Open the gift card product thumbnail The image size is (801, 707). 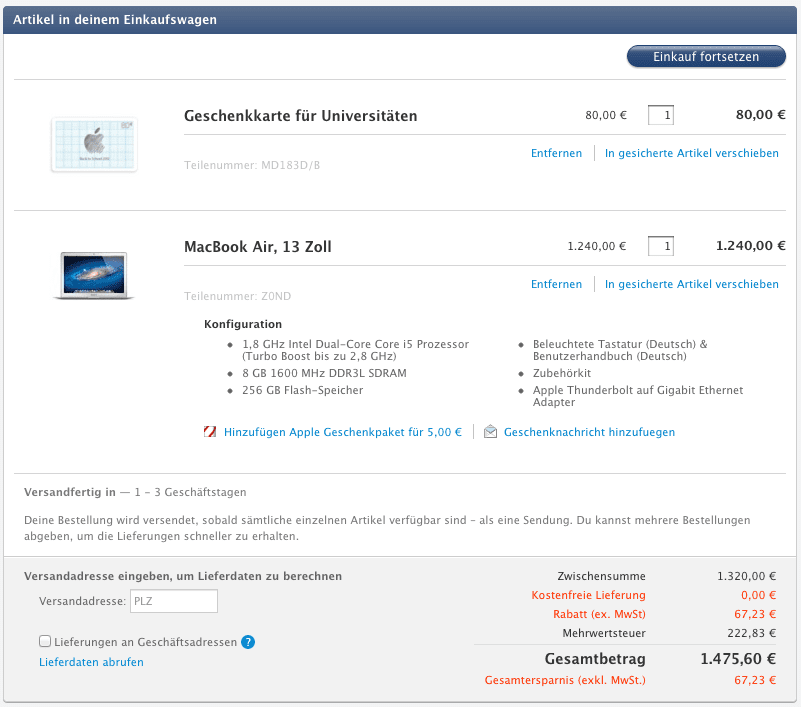click(x=95, y=145)
